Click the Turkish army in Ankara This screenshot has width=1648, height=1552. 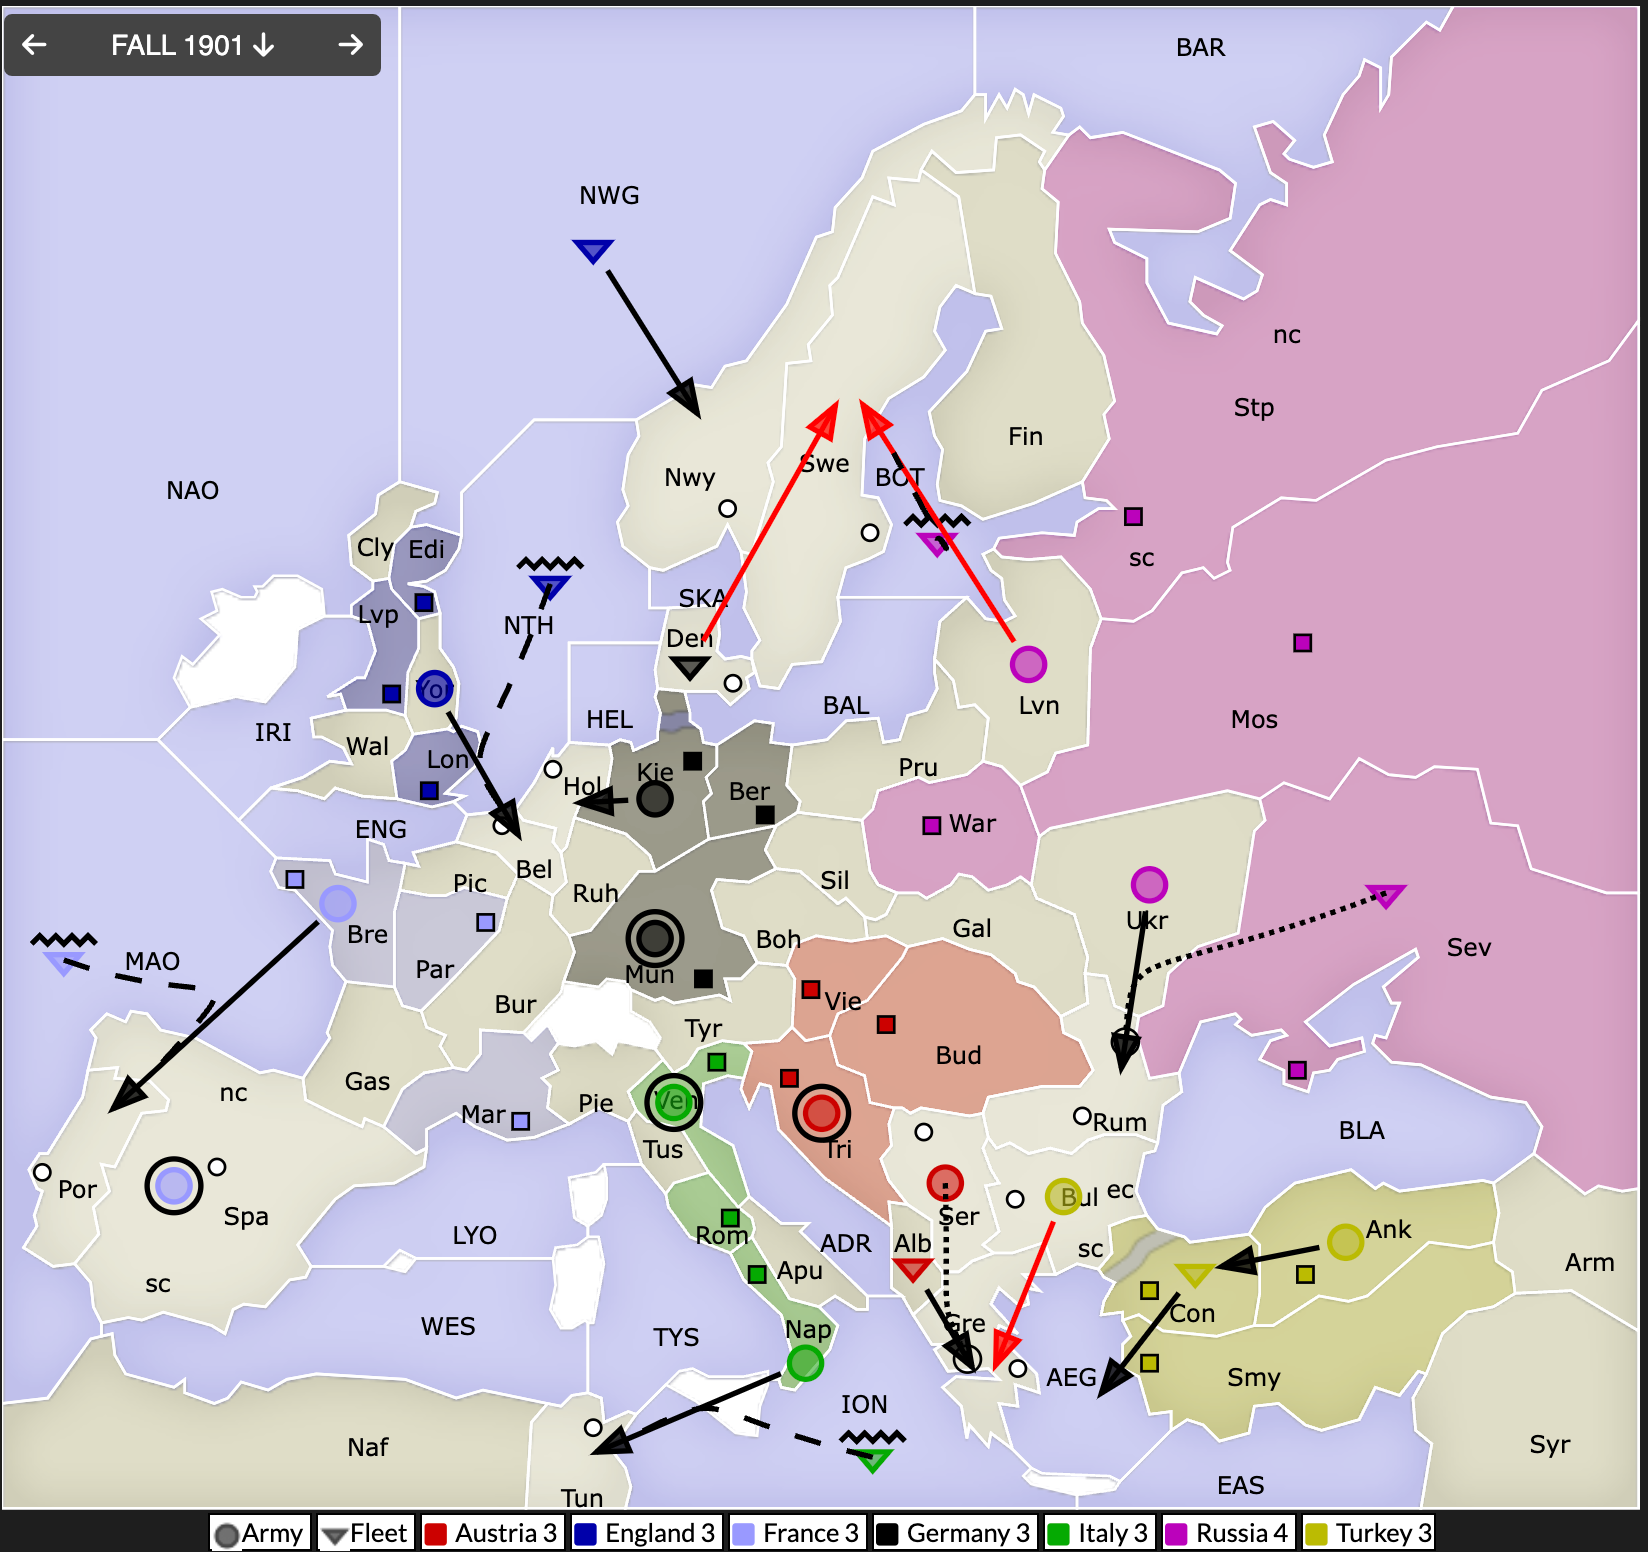[1345, 1241]
